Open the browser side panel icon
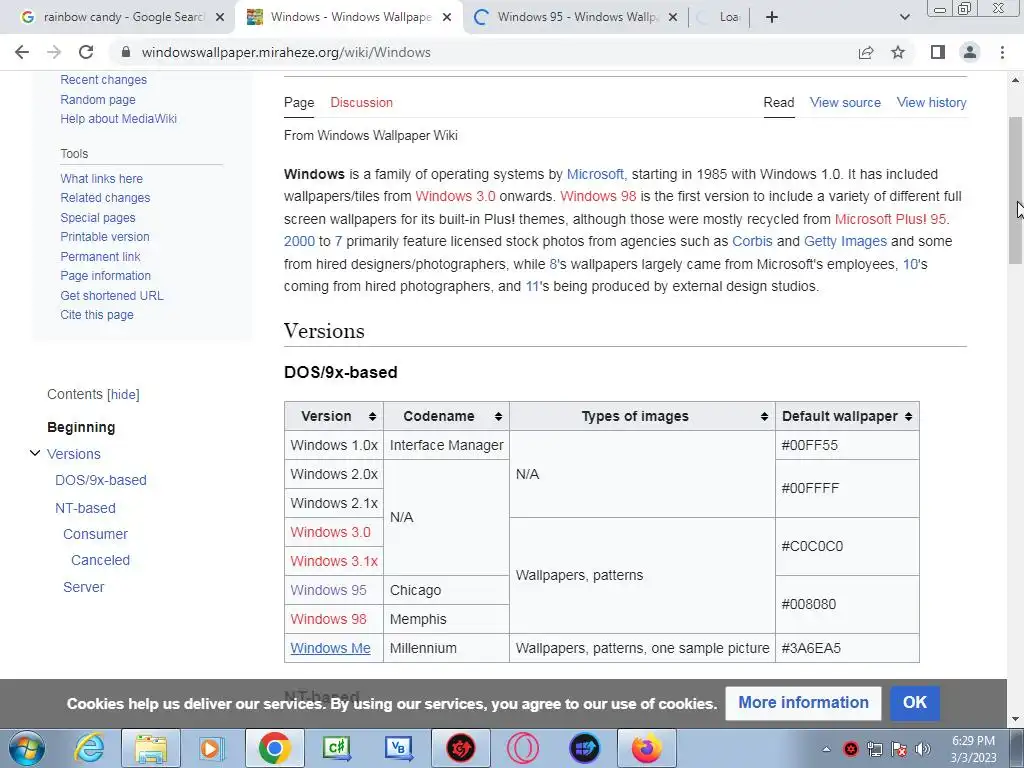The width and height of the screenshot is (1024, 768). pos(938,52)
